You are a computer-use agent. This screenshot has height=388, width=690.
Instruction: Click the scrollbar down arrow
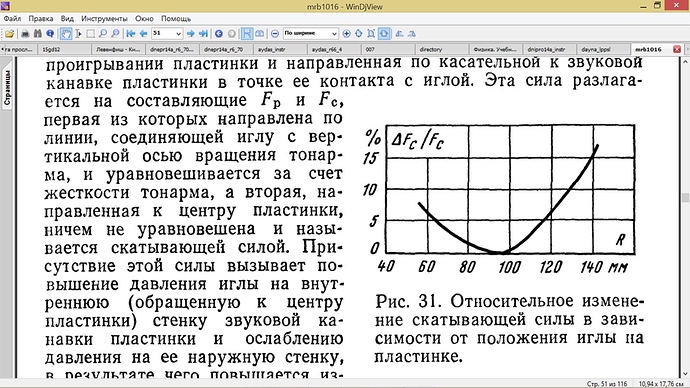685,374
